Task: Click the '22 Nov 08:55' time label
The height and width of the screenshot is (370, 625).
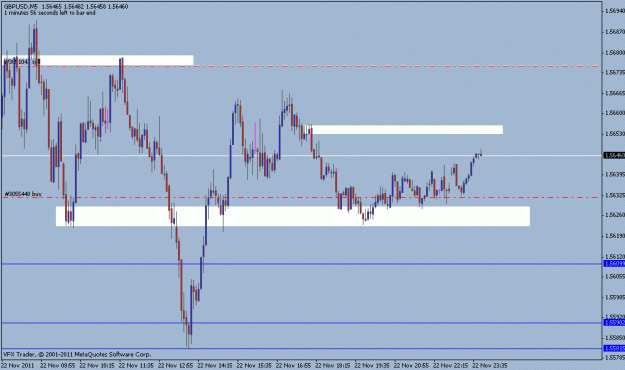Action: 57,365
